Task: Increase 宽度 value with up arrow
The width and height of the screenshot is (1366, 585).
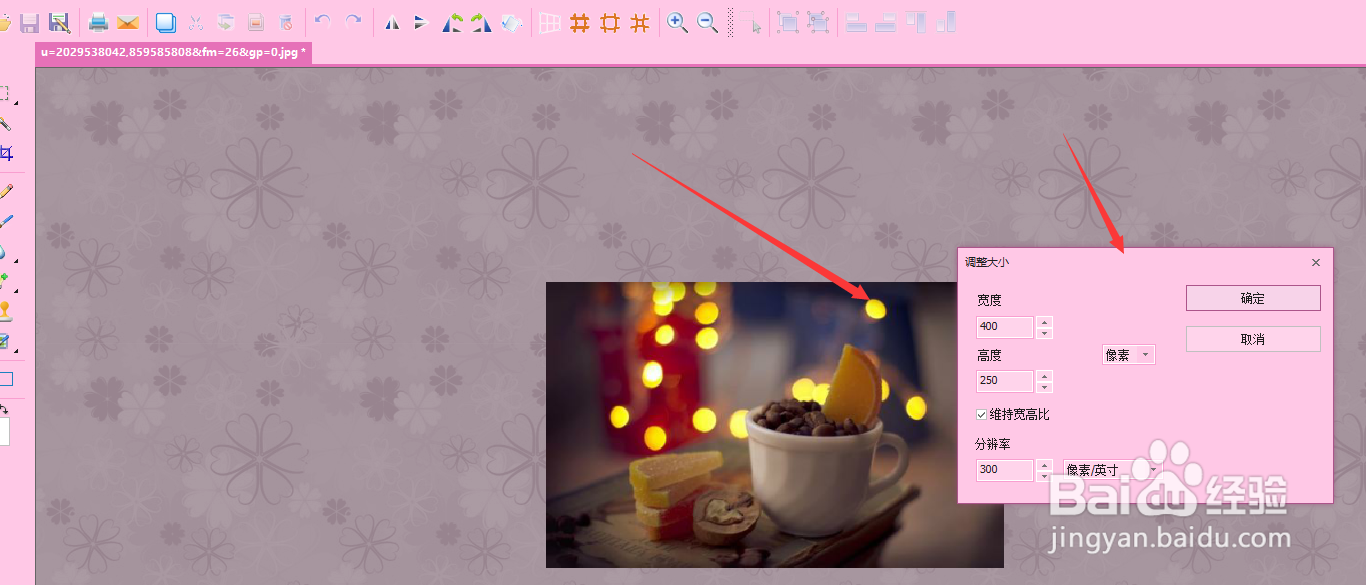Action: pos(1045,322)
